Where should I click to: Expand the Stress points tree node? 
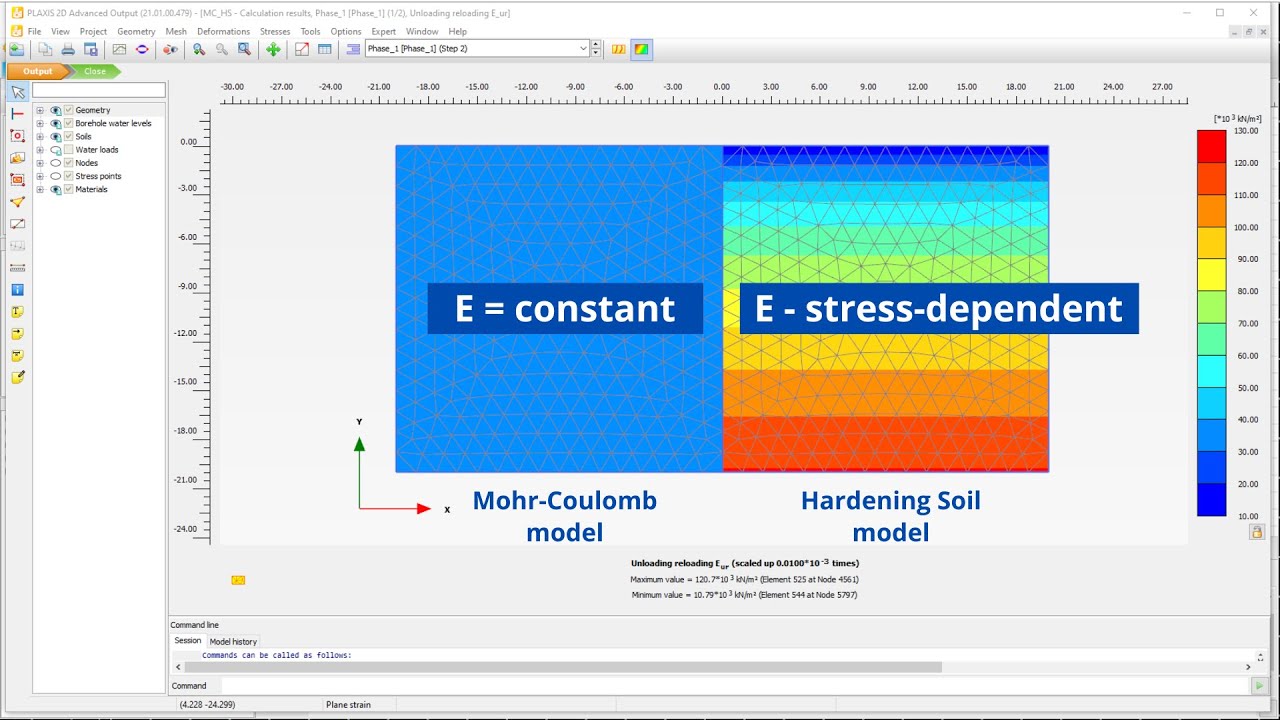[40, 176]
